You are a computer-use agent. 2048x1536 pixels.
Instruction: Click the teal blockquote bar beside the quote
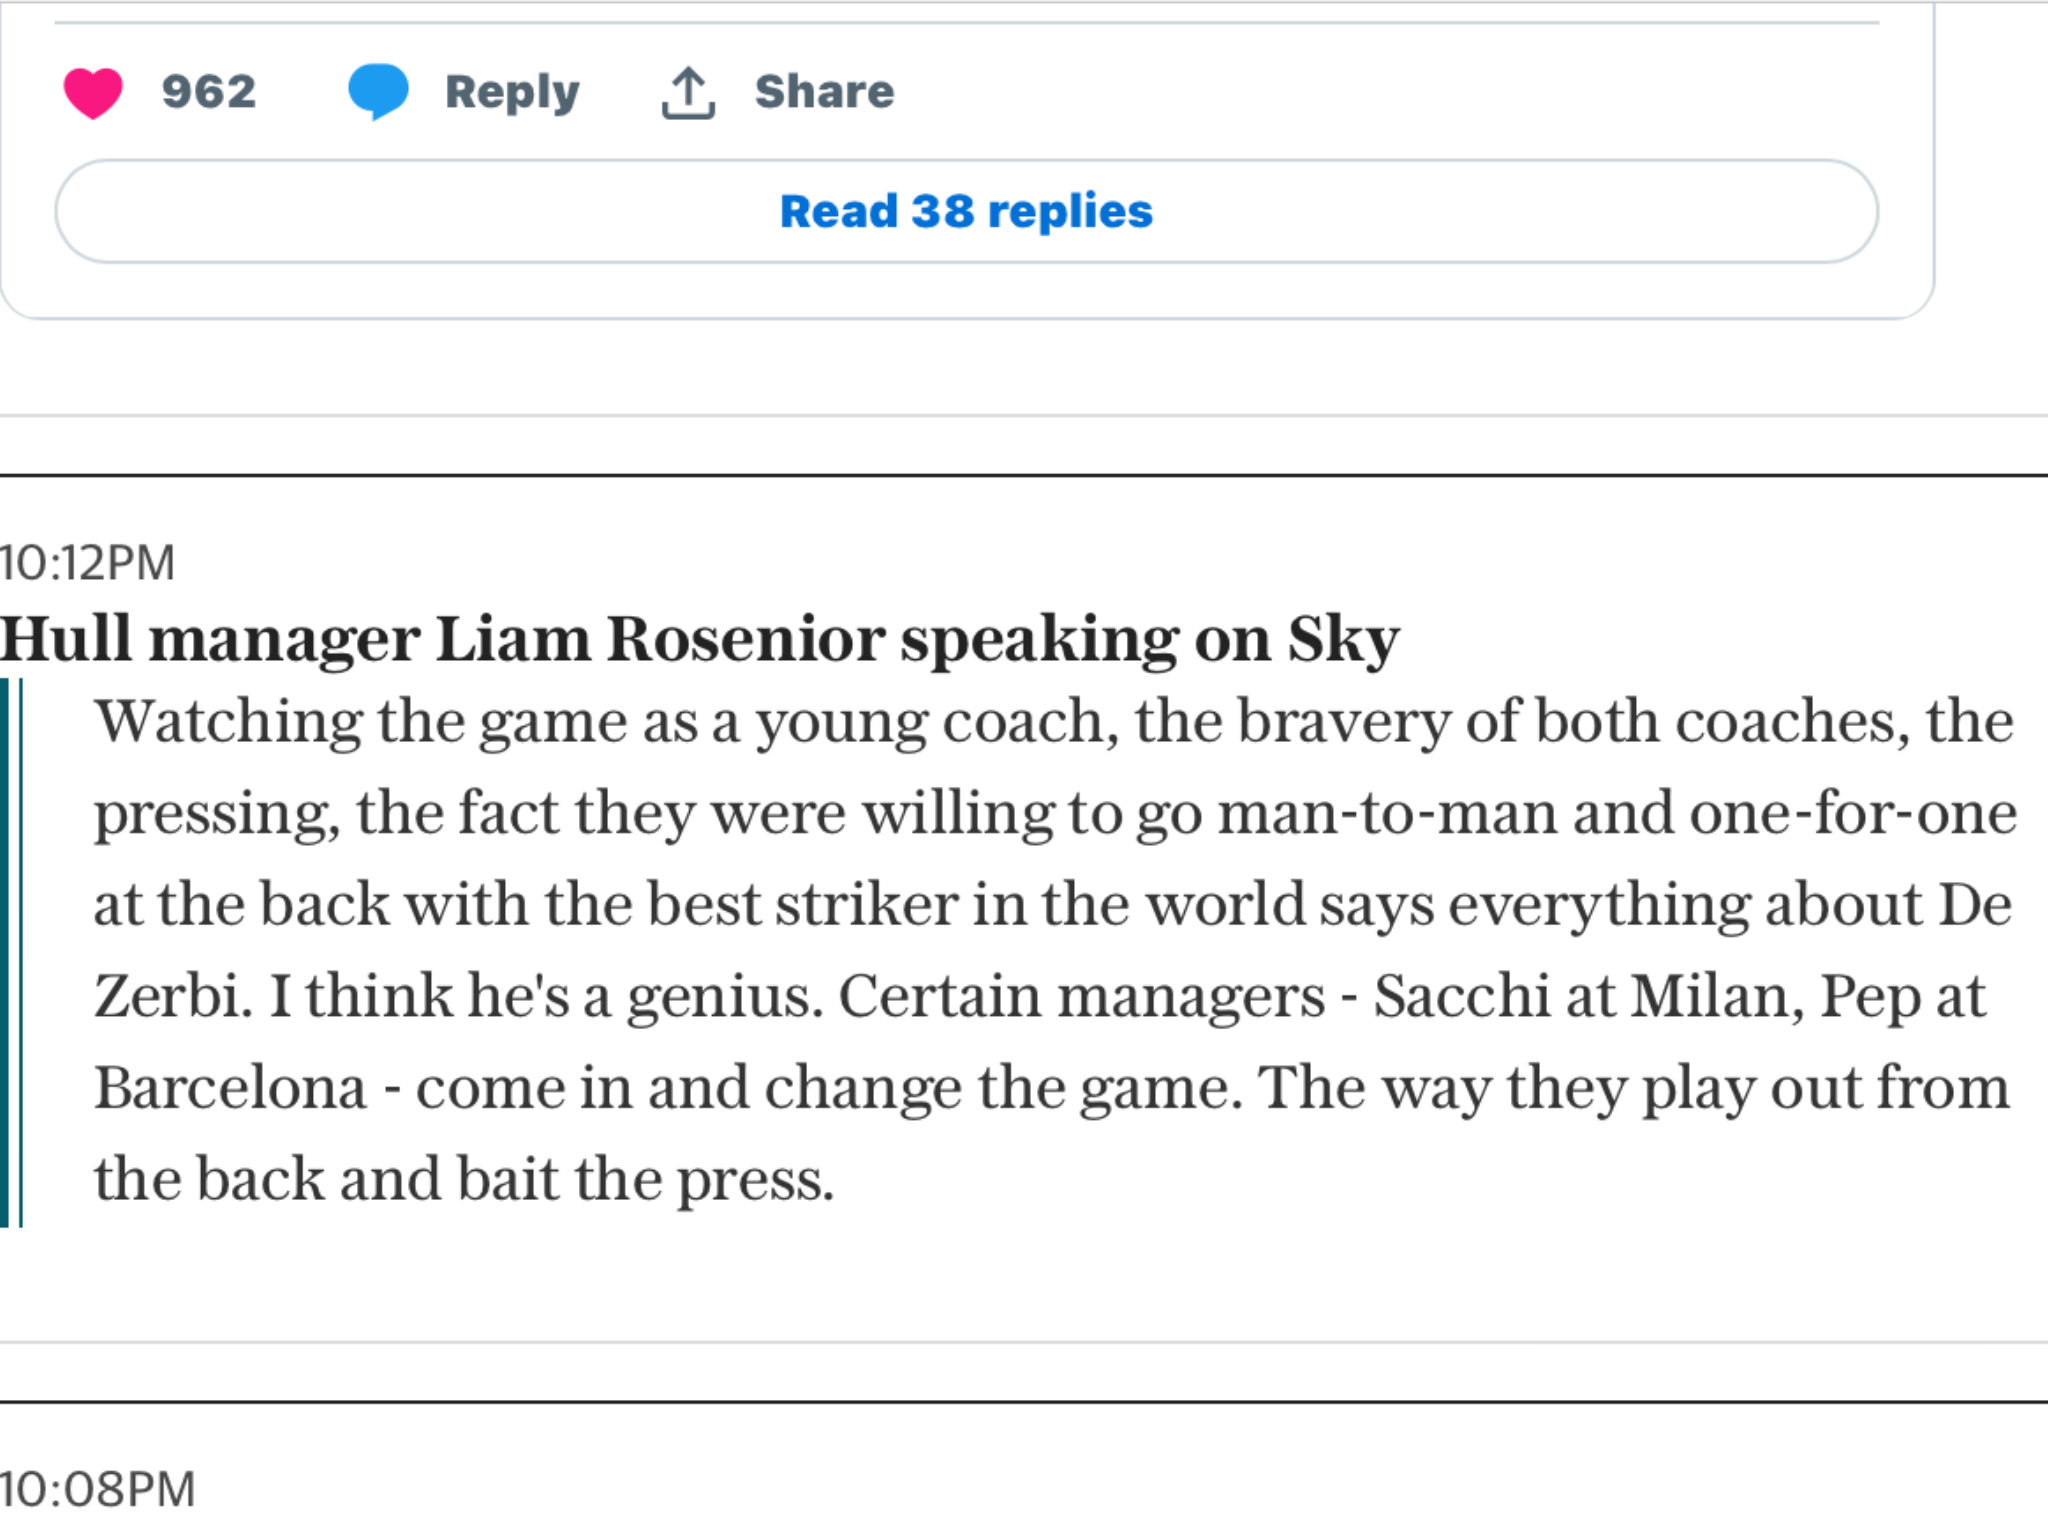(x=11, y=952)
